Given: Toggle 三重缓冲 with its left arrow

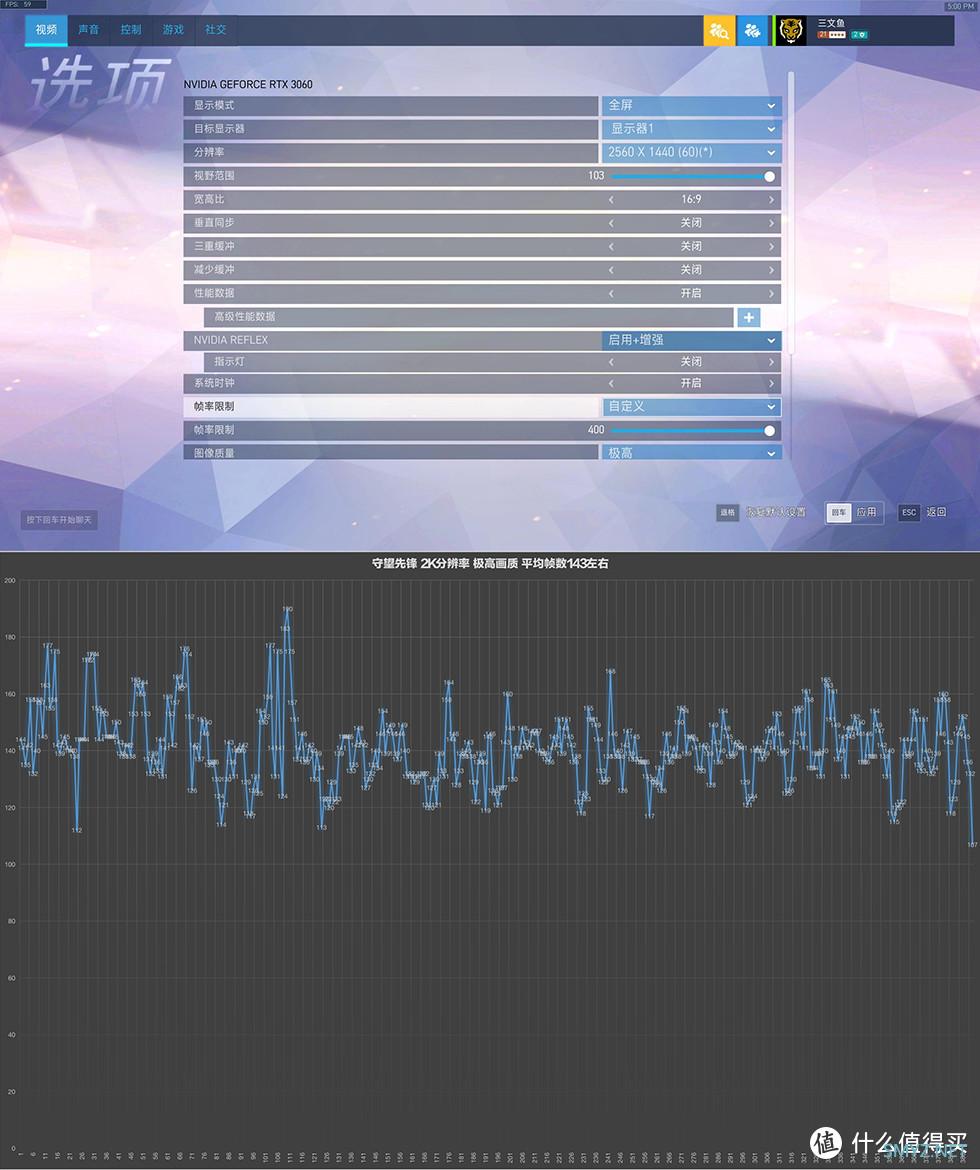Looking at the screenshot, I should 611,246.
